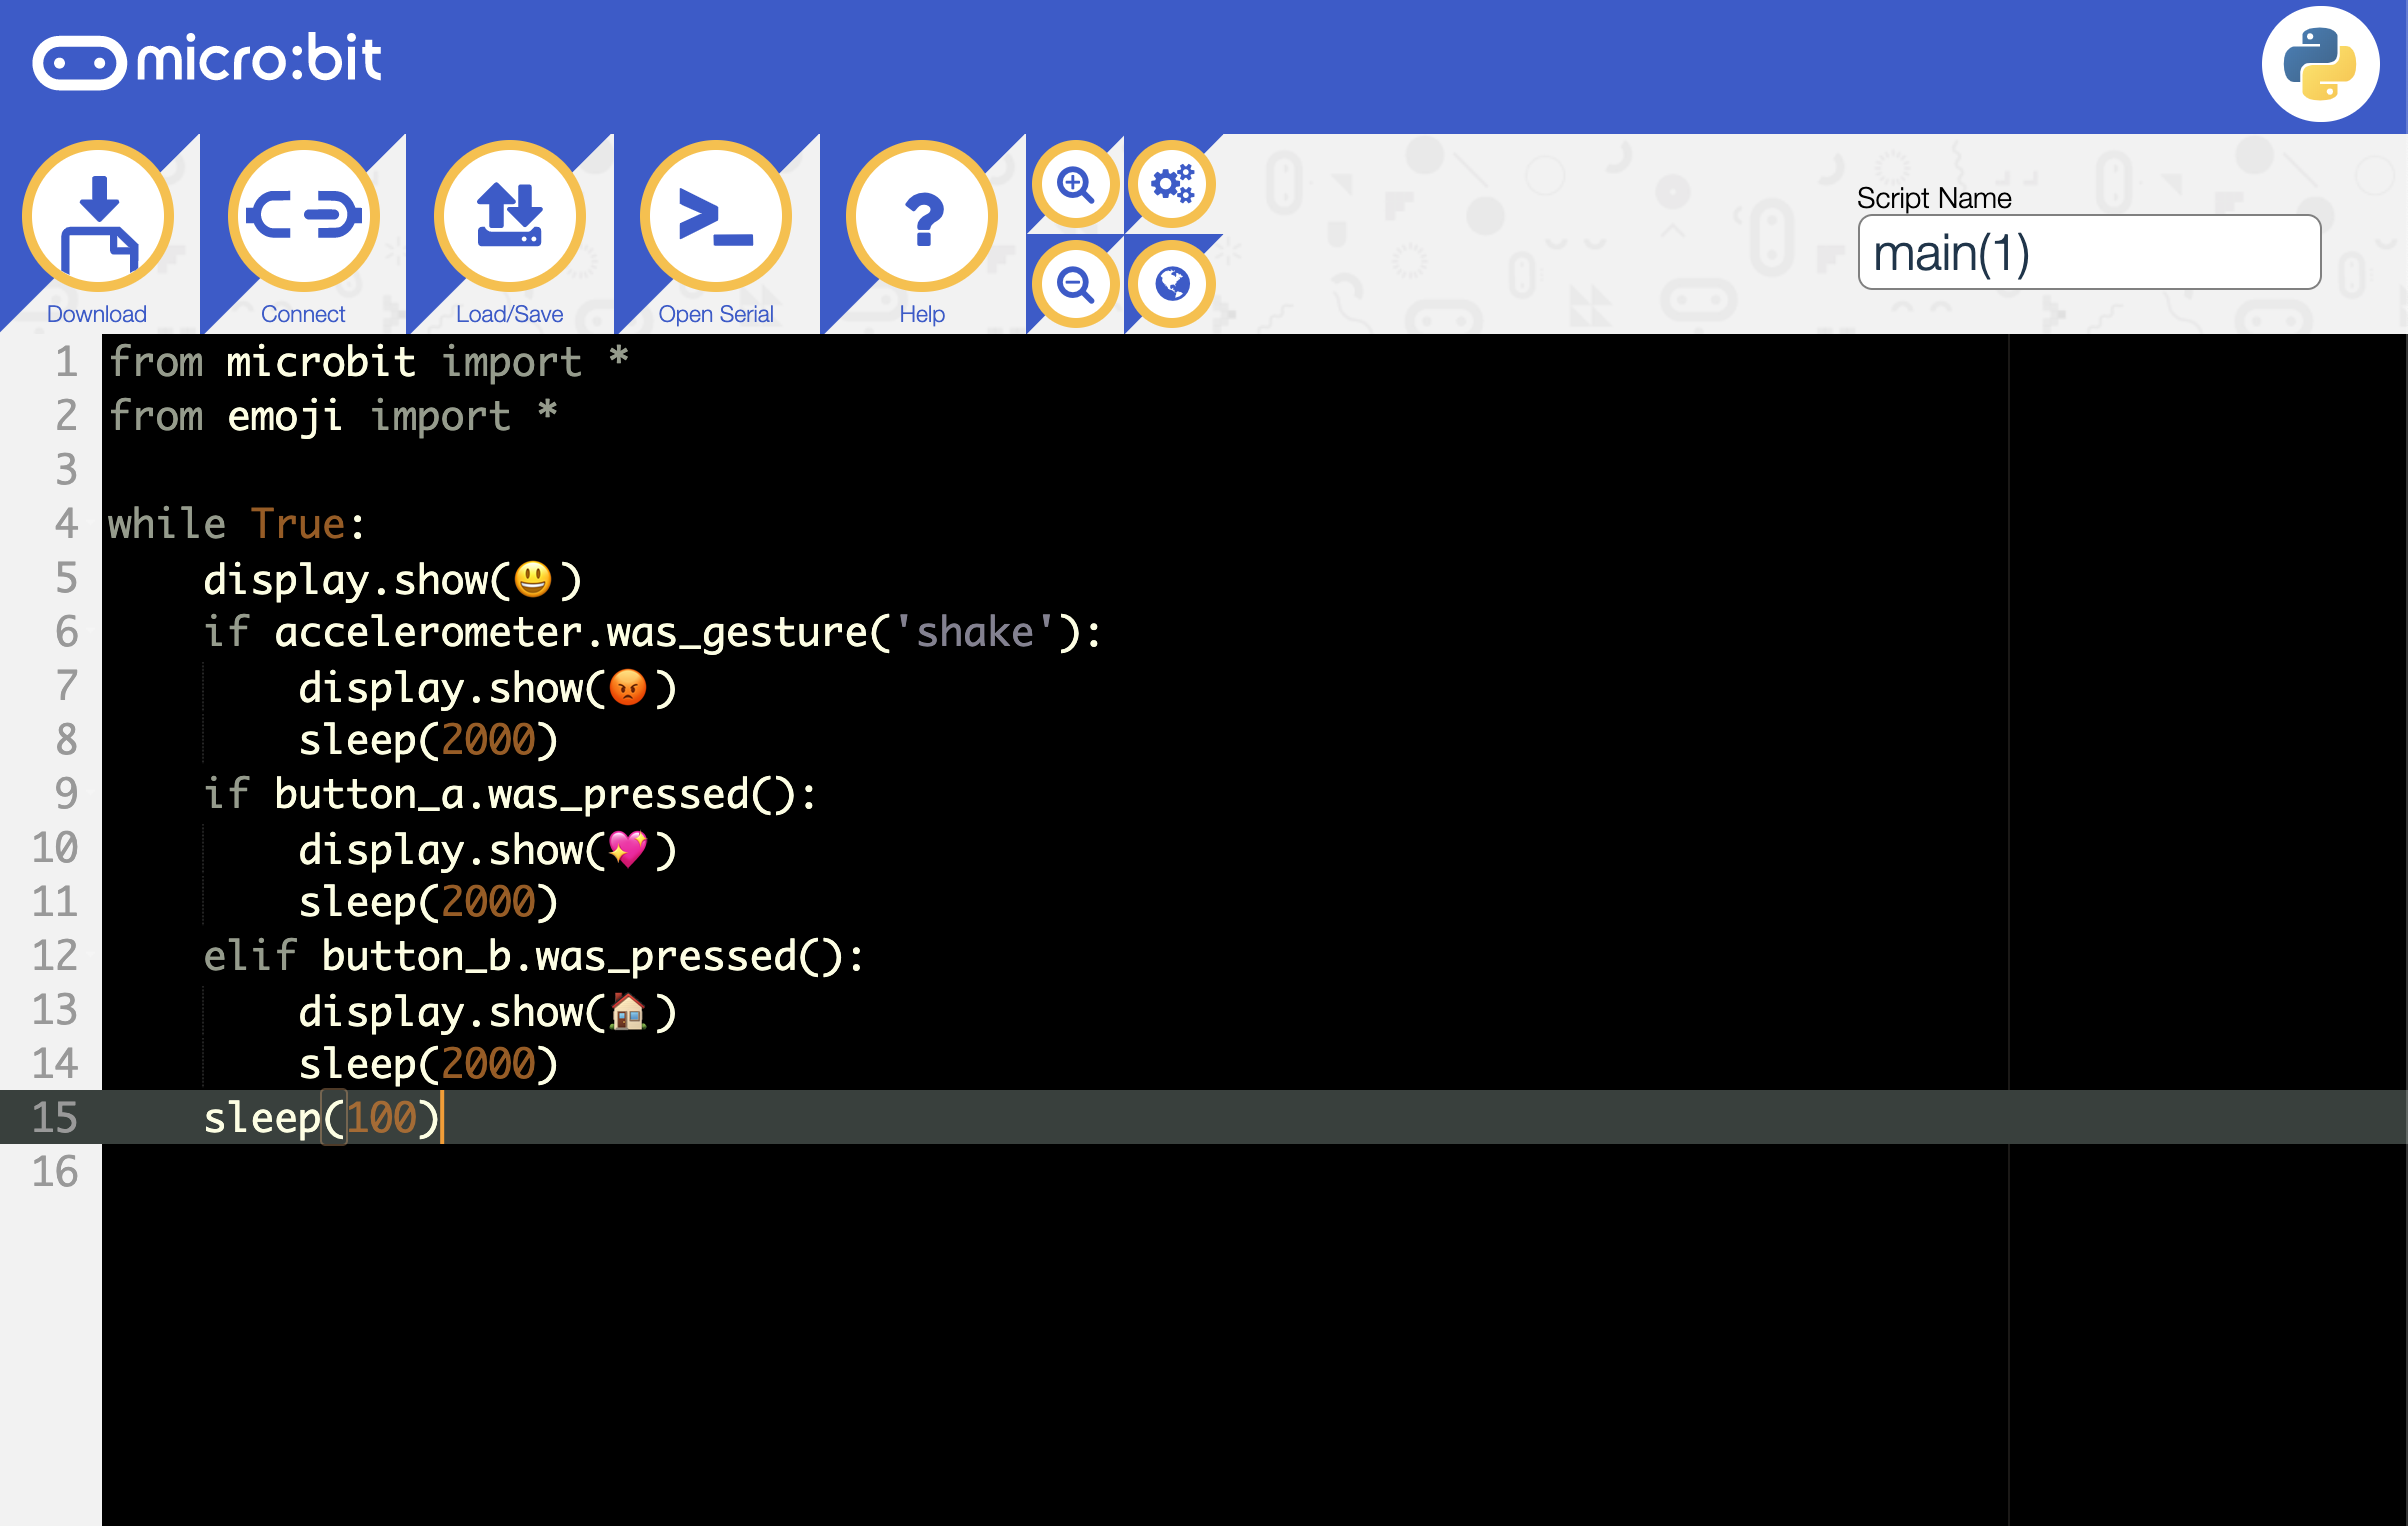Click the Help question mark icon
Viewport: 2408px width, 1526px height.
[922, 217]
